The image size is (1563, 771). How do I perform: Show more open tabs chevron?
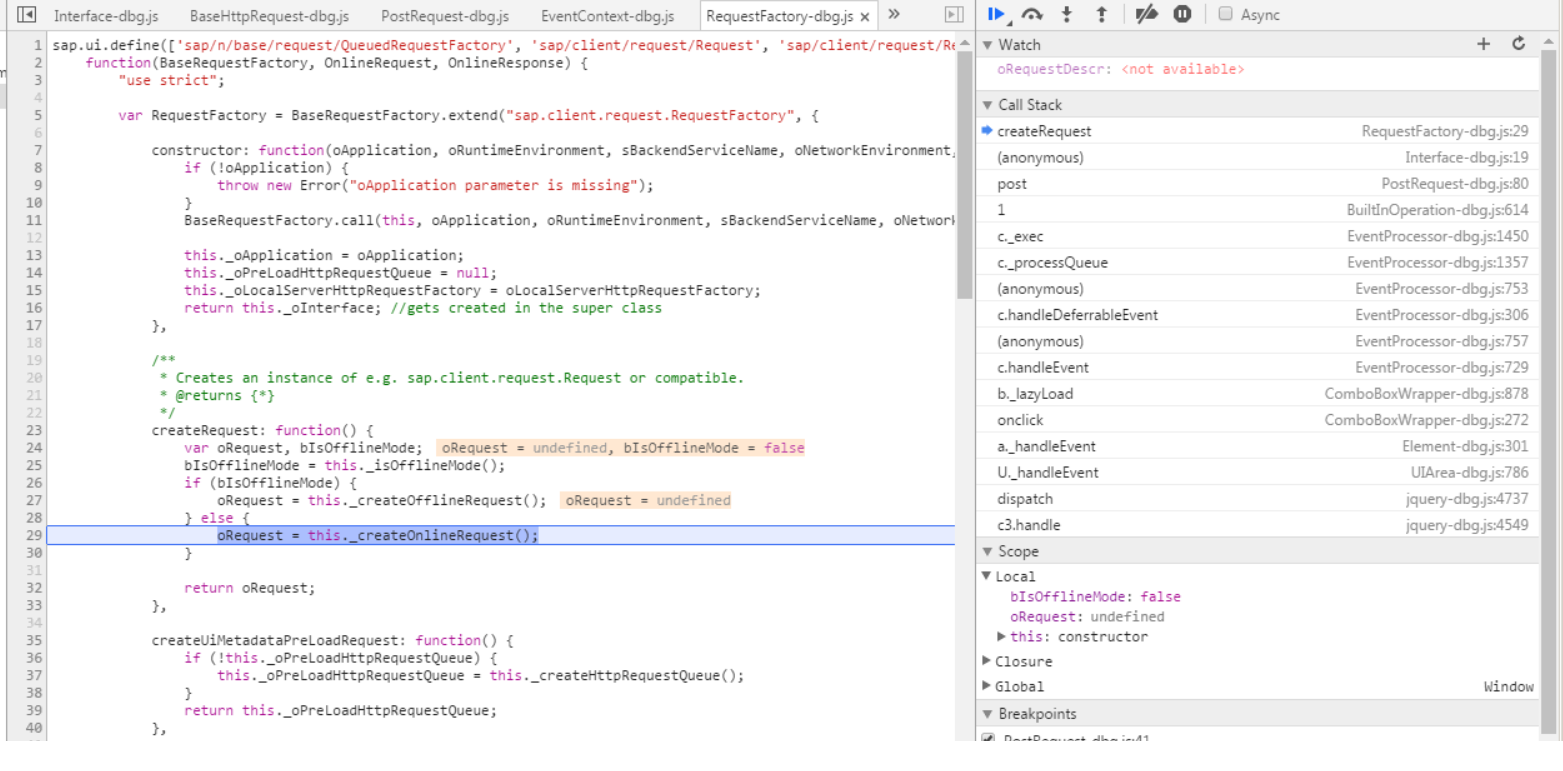coord(894,14)
